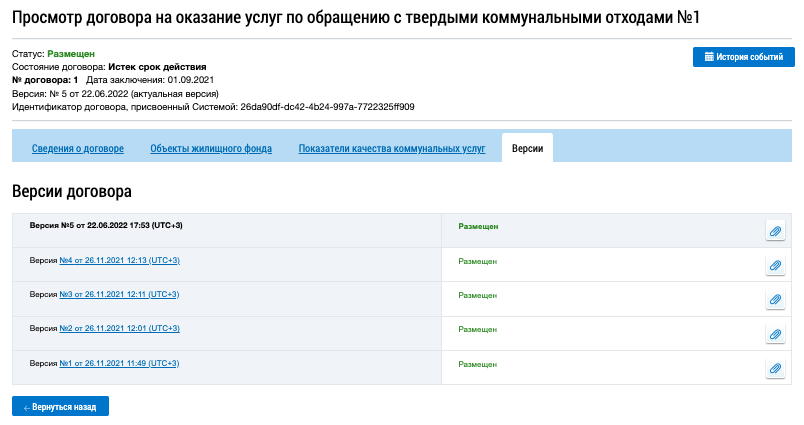Click the Размещен status of version №5
This screenshot has height=425, width=804.
pyautogui.click(x=478, y=227)
